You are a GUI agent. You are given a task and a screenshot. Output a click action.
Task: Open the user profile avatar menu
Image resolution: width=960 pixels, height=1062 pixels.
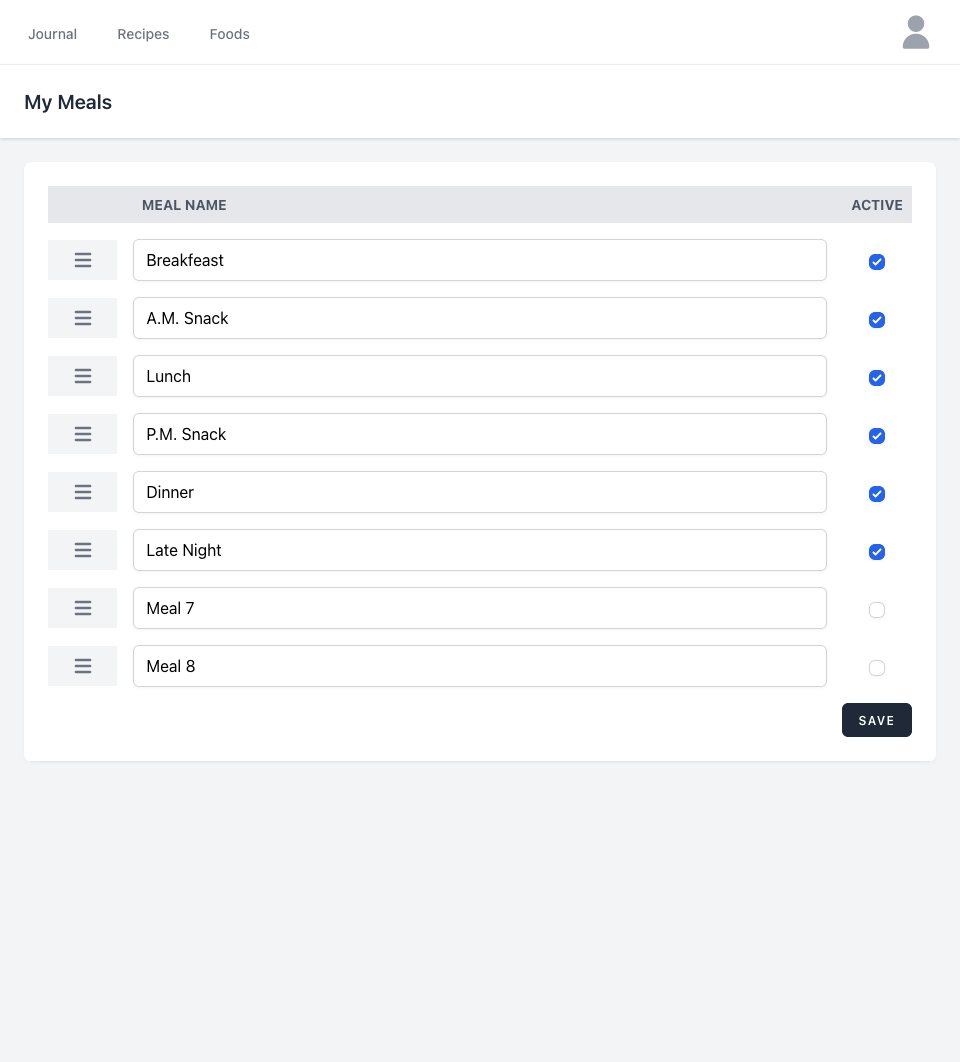[x=915, y=32]
